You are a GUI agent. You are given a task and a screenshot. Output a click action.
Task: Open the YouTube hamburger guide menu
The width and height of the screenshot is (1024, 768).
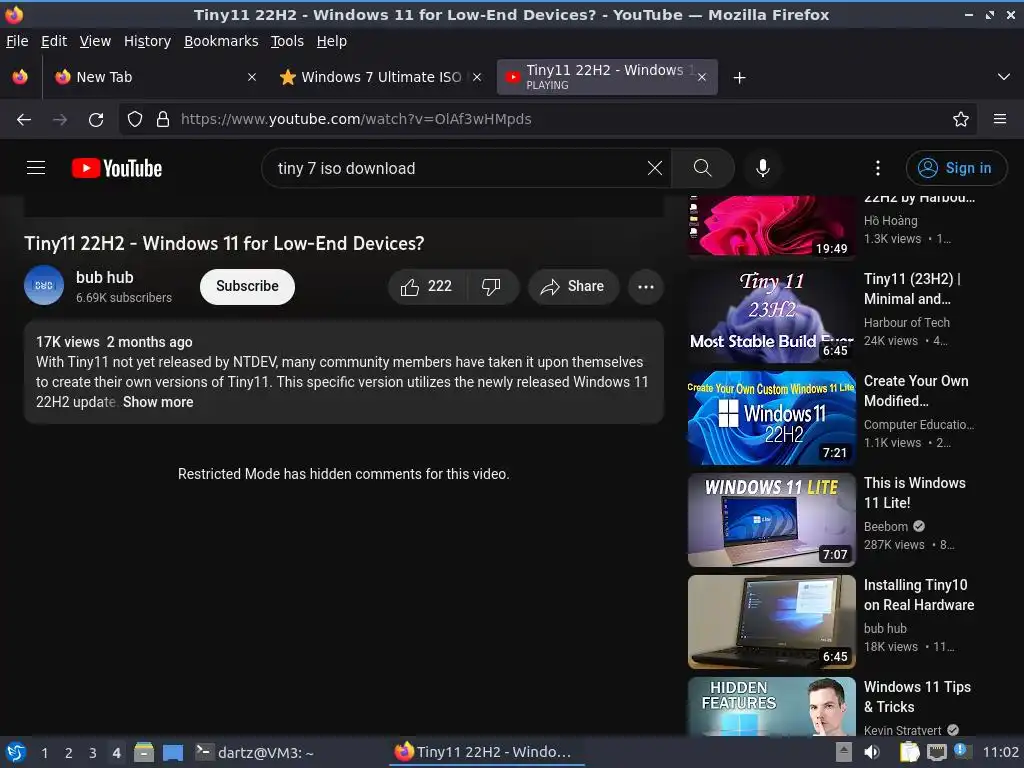click(36, 168)
